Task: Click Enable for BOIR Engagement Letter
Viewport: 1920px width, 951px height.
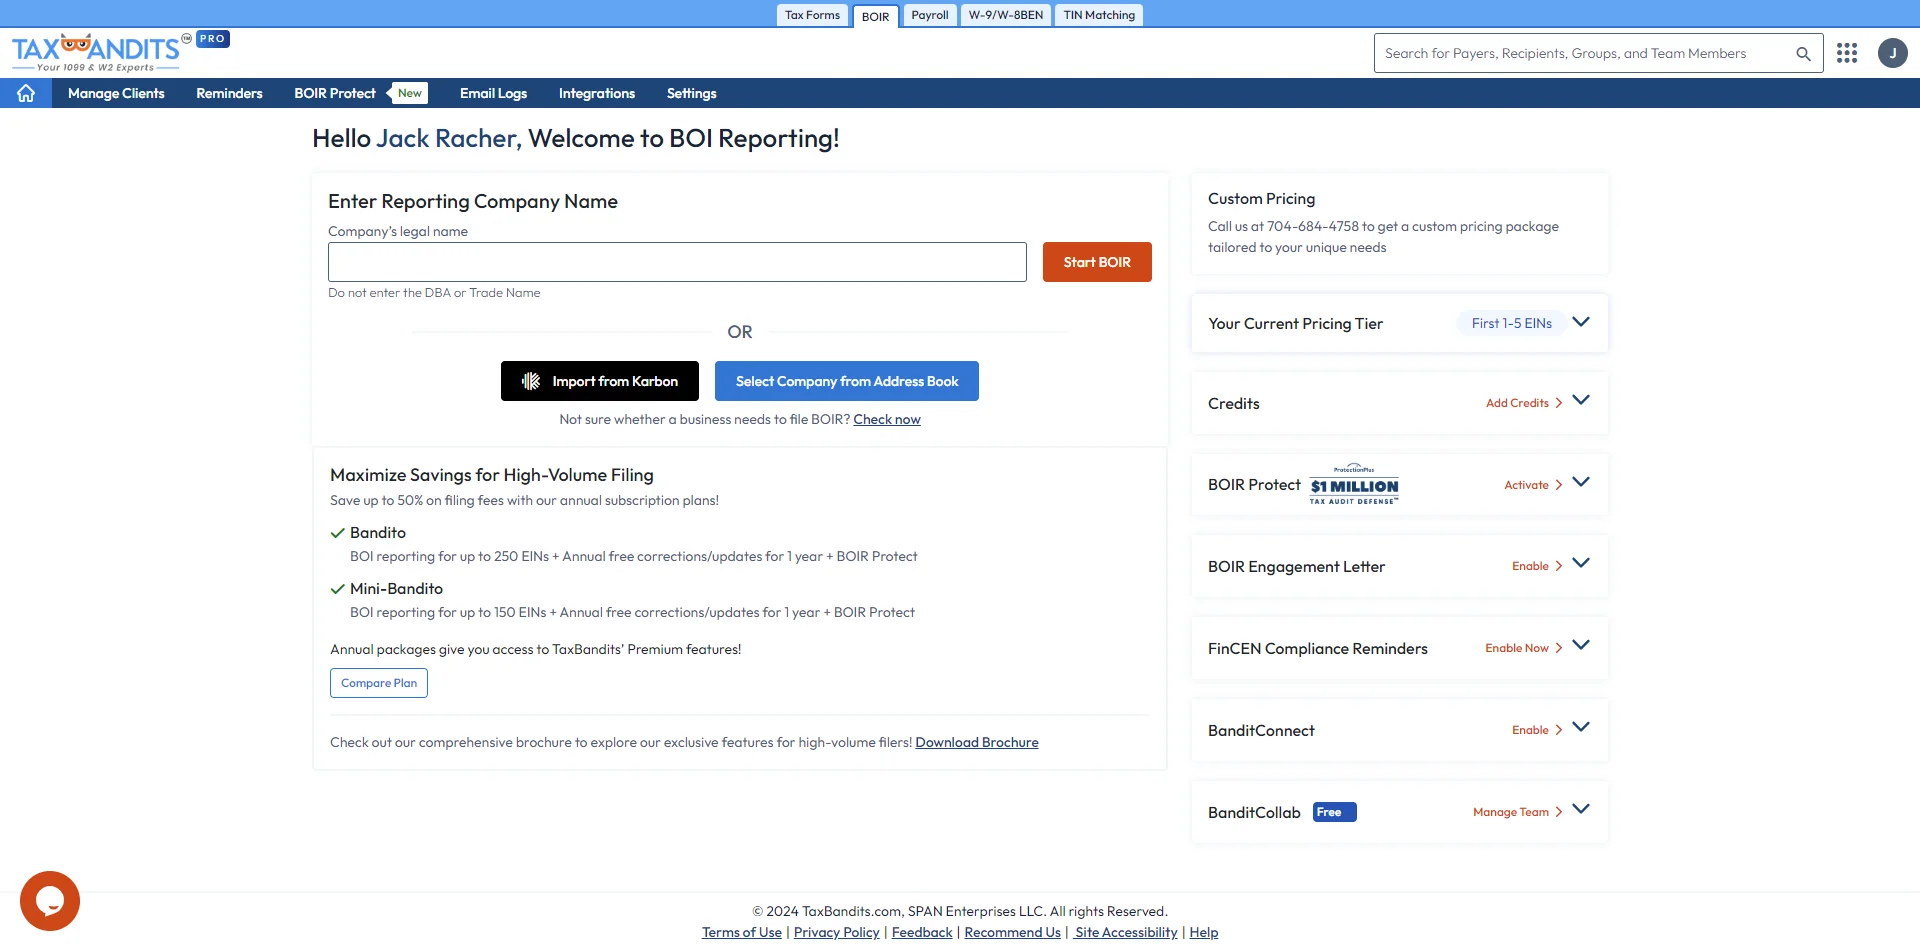Action: [1537, 566]
